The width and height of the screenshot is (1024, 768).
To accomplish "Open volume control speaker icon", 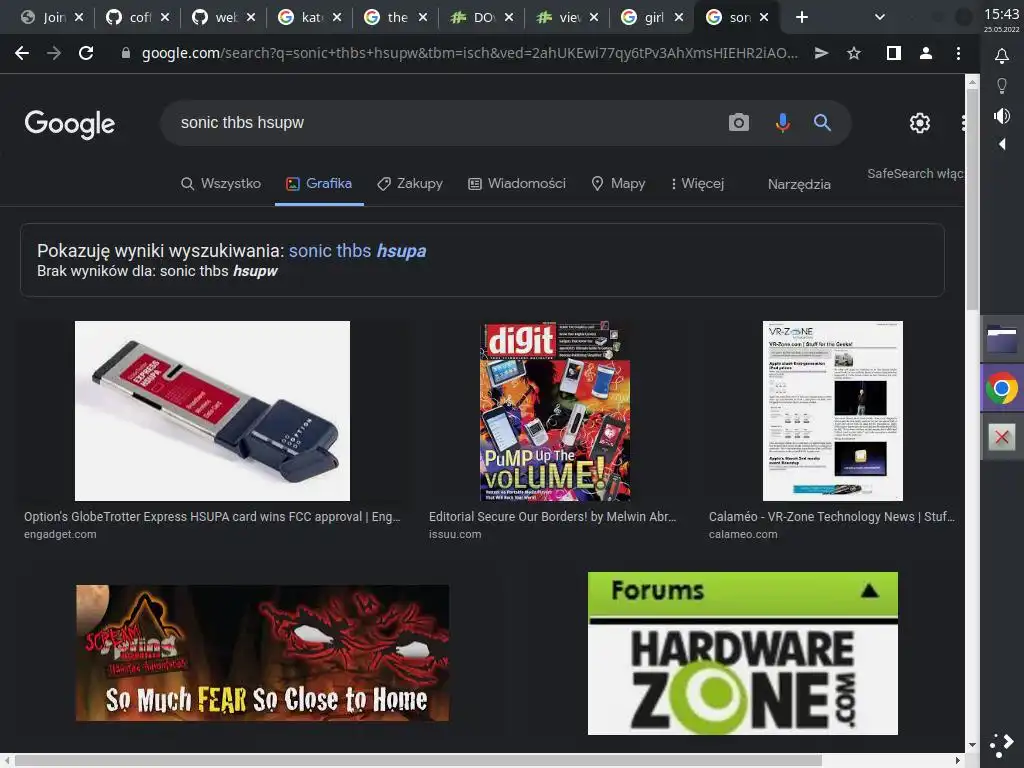I will (1002, 116).
